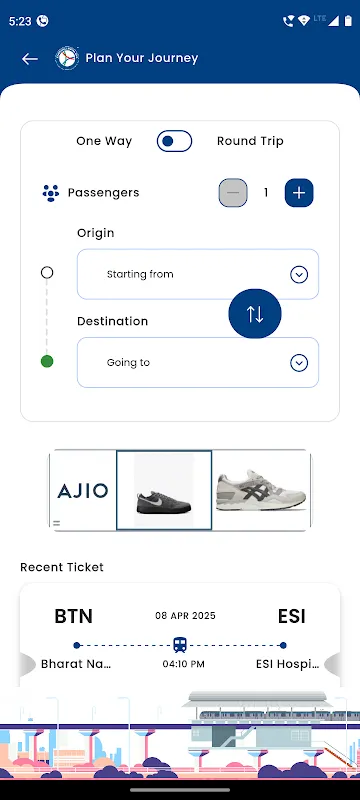Tap the hollow origin marker circle
Viewport: 360px width, 800px height.
(x=47, y=272)
